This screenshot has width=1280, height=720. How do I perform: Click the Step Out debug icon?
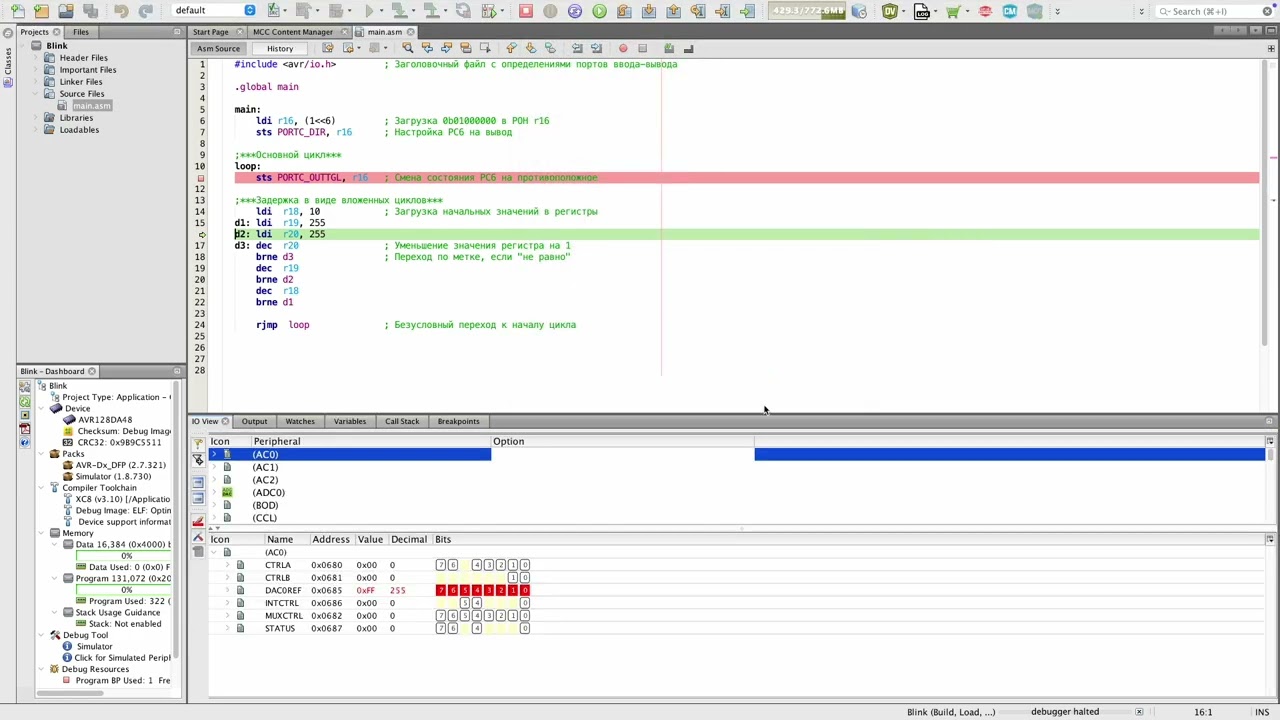tap(674, 11)
